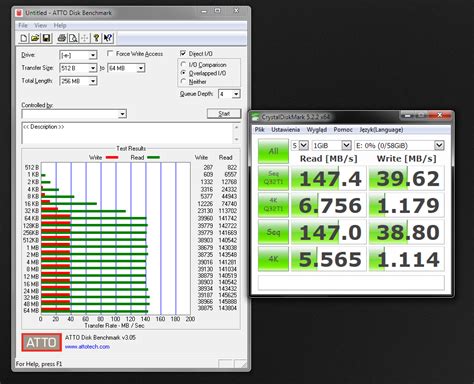This screenshot has width=474, height=384.
Task: Open the Queue Depth dropdown
Action: pos(236,94)
